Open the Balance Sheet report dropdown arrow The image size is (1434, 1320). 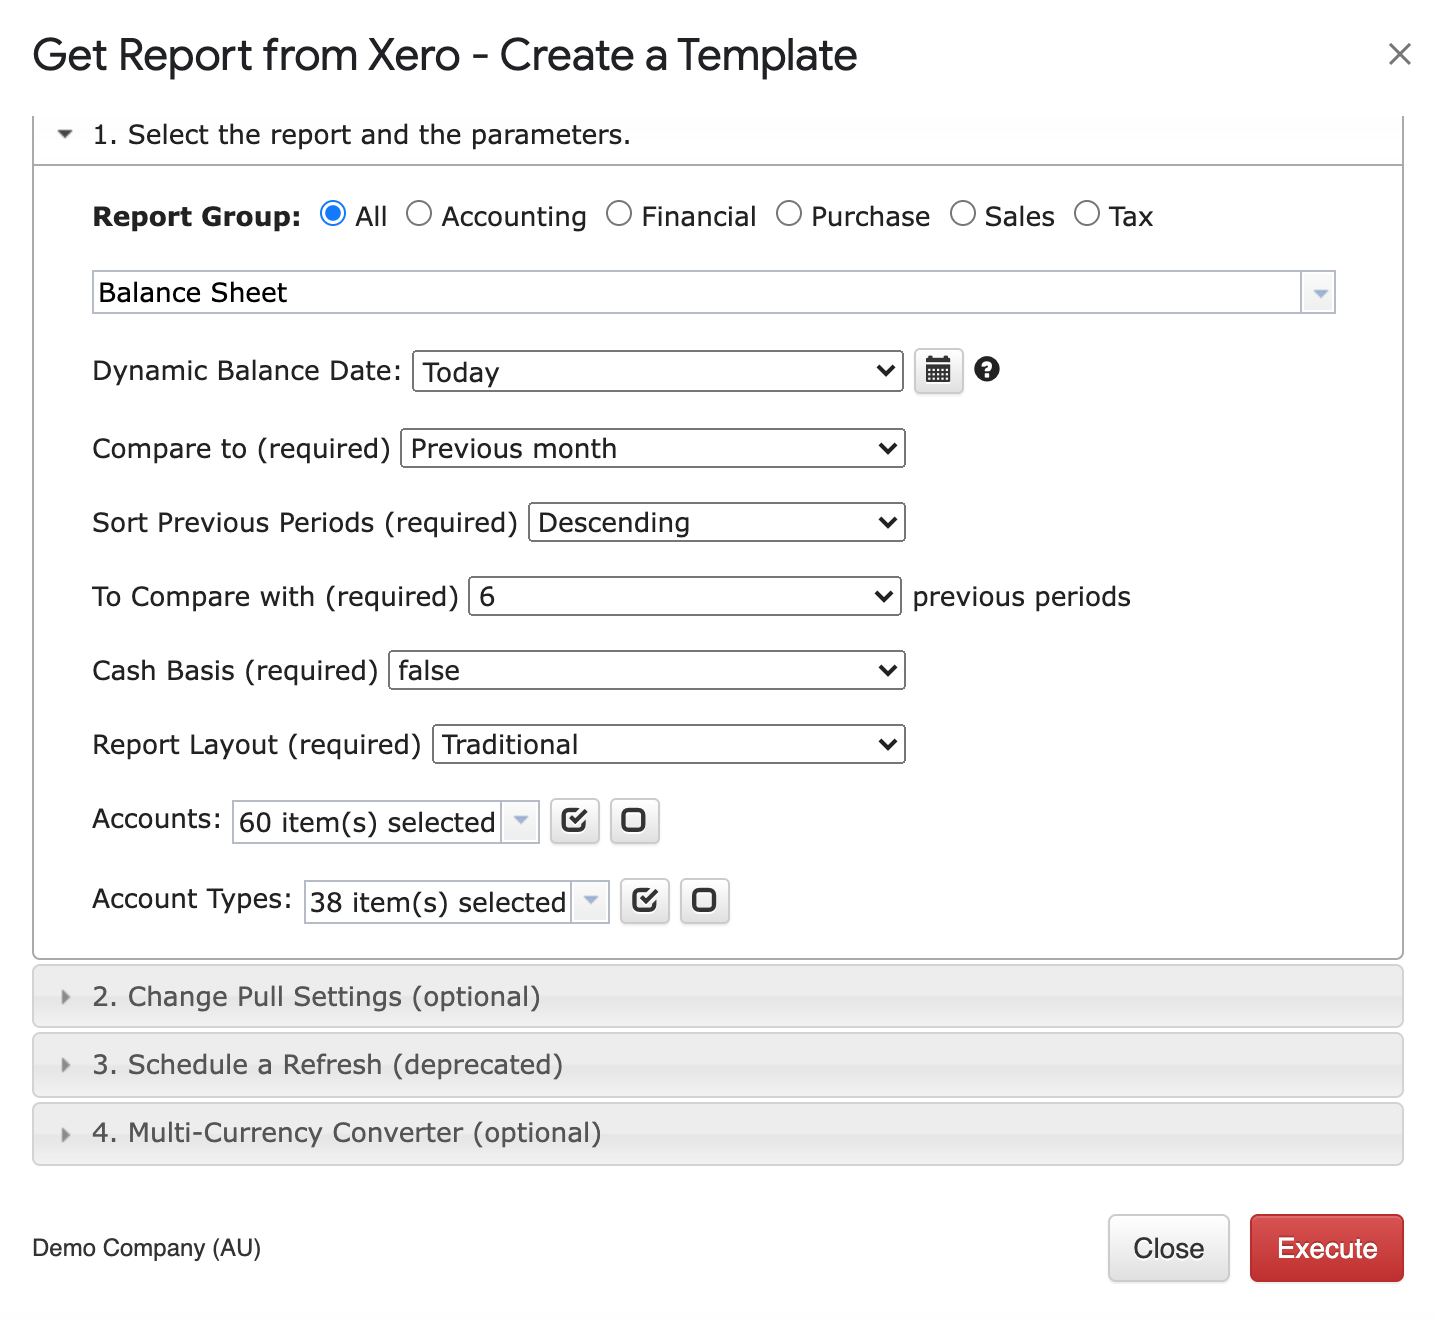coord(1319,293)
